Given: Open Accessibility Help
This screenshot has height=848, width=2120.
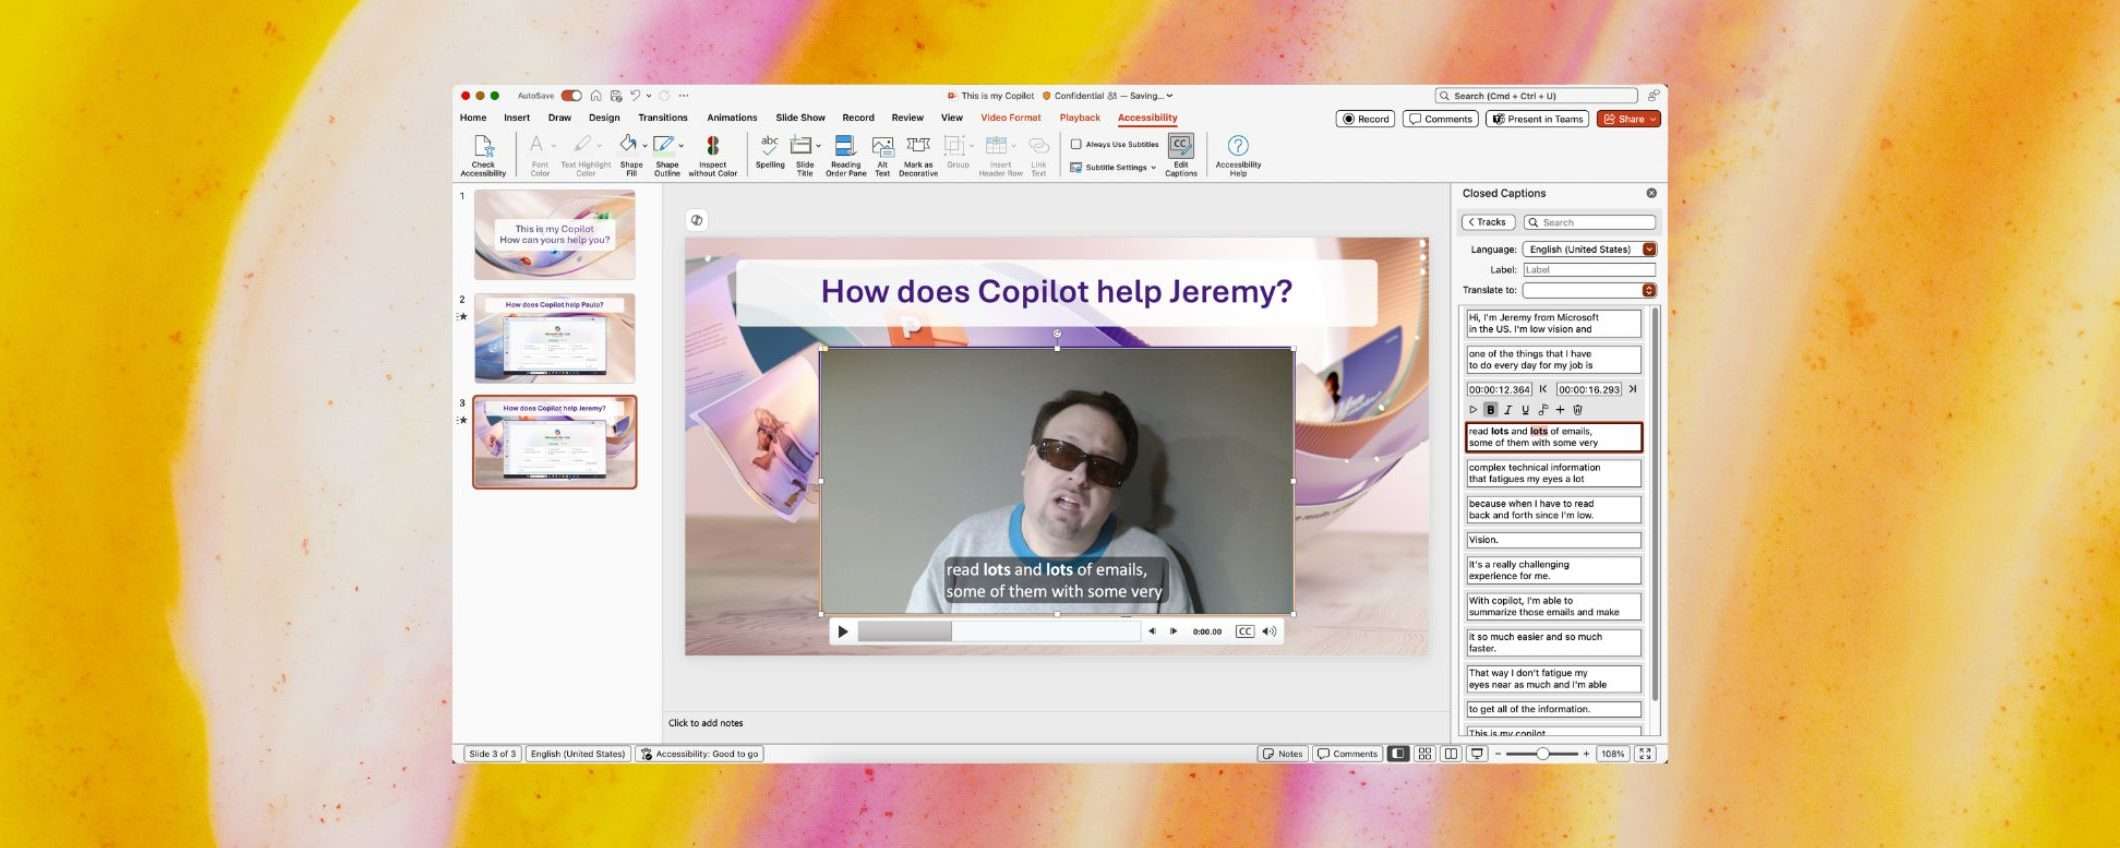Looking at the screenshot, I should pyautogui.click(x=1237, y=148).
